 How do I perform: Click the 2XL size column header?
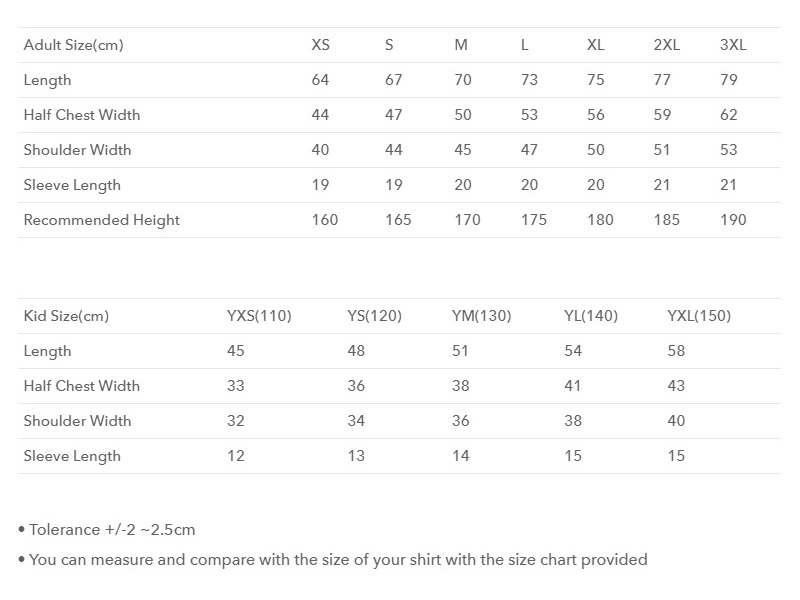(x=666, y=45)
